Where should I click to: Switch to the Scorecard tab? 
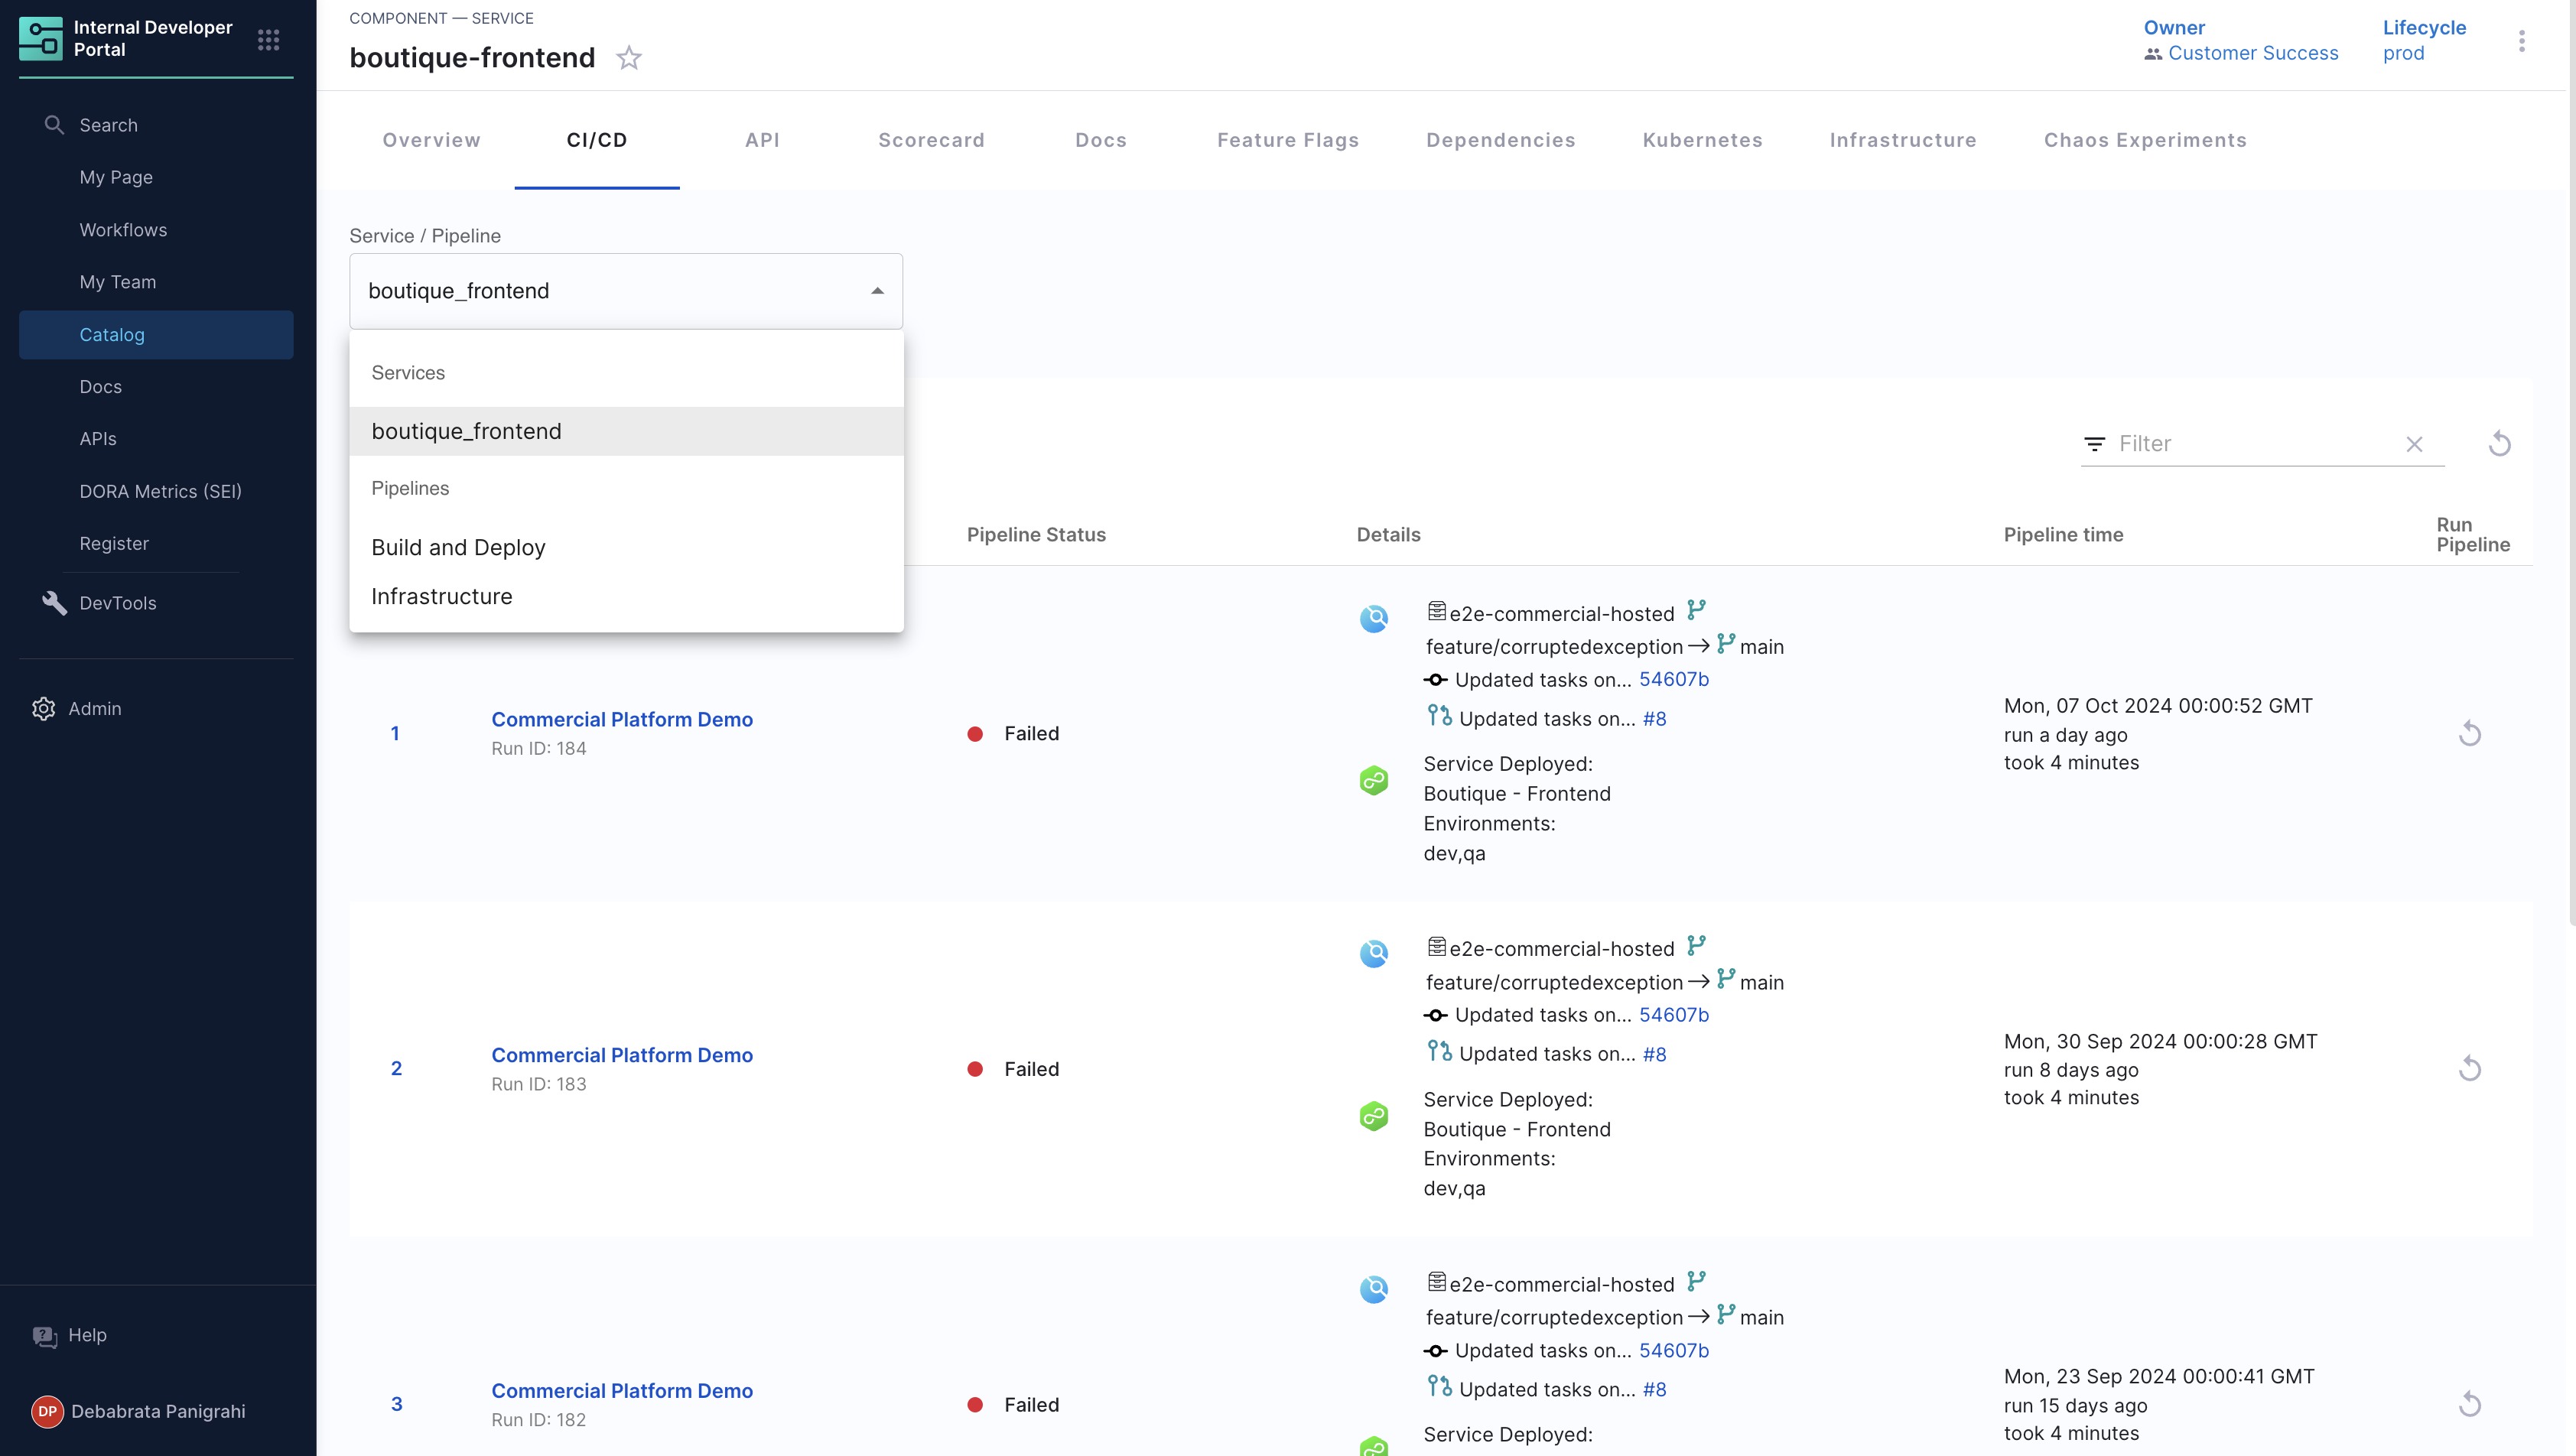tap(930, 140)
